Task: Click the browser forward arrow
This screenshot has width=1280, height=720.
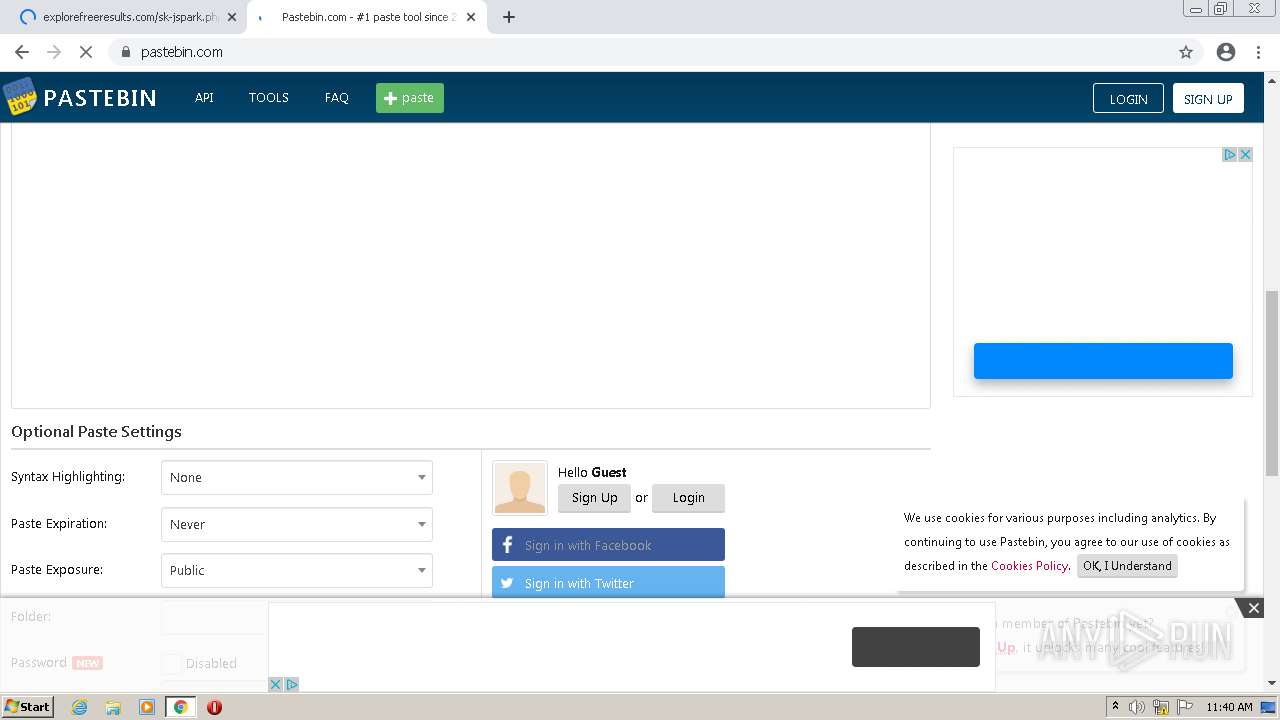Action: coord(54,52)
